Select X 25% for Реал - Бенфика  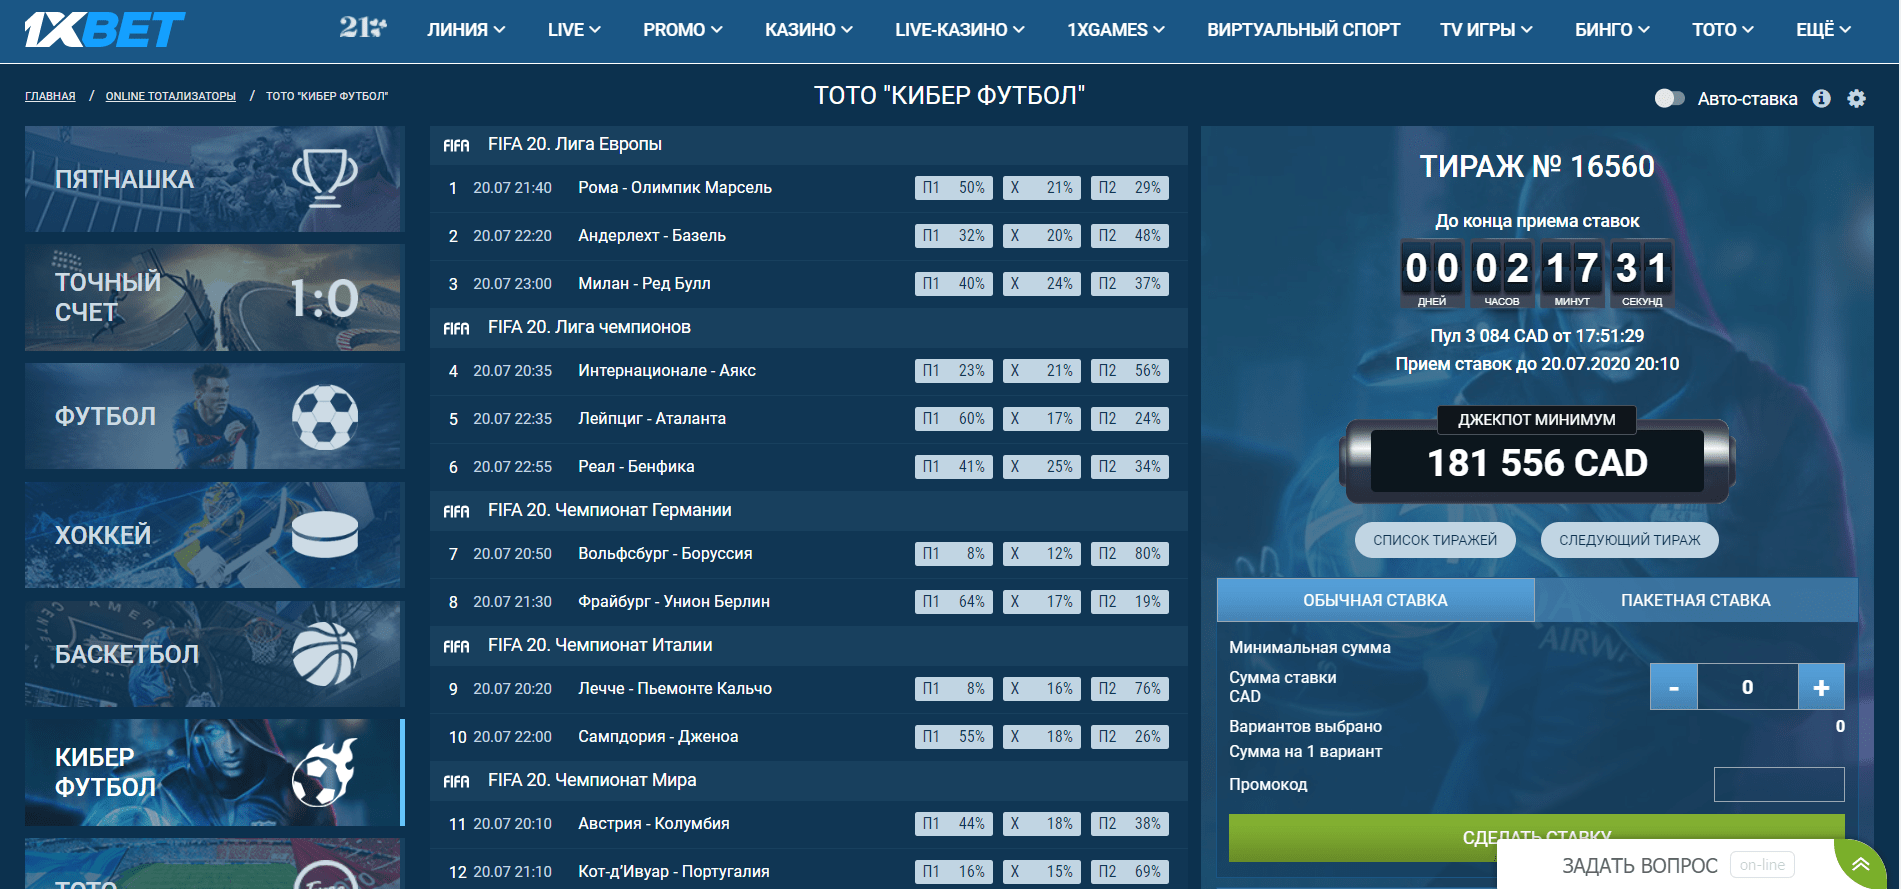[1042, 467]
